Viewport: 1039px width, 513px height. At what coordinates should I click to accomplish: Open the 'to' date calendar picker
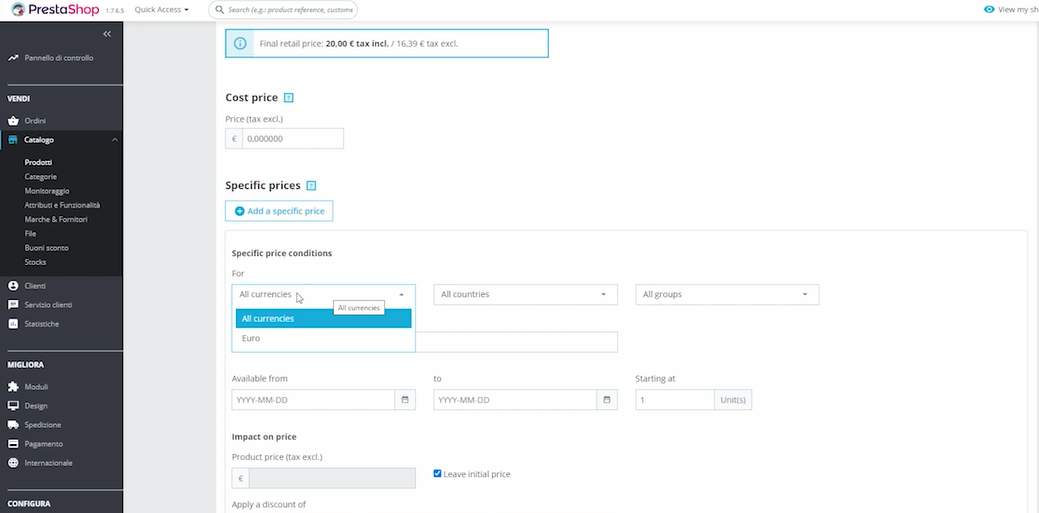pos(607,400)
